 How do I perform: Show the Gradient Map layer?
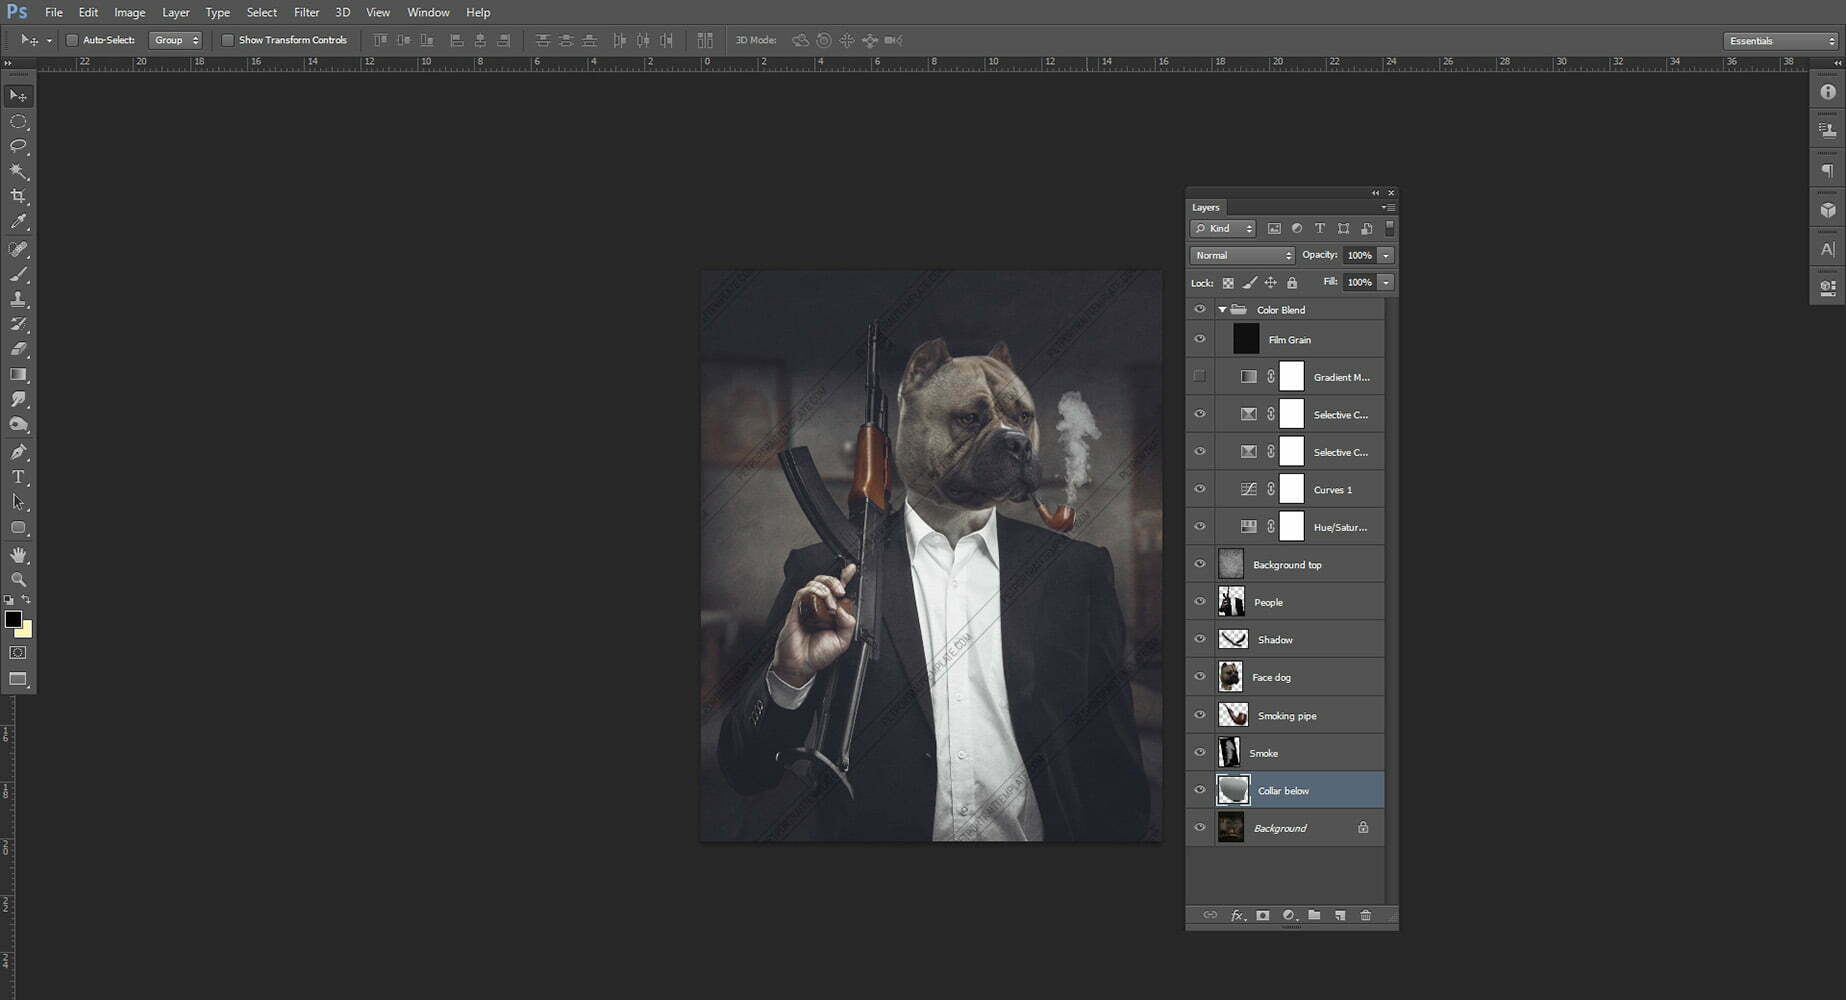tap(1199, 377)
